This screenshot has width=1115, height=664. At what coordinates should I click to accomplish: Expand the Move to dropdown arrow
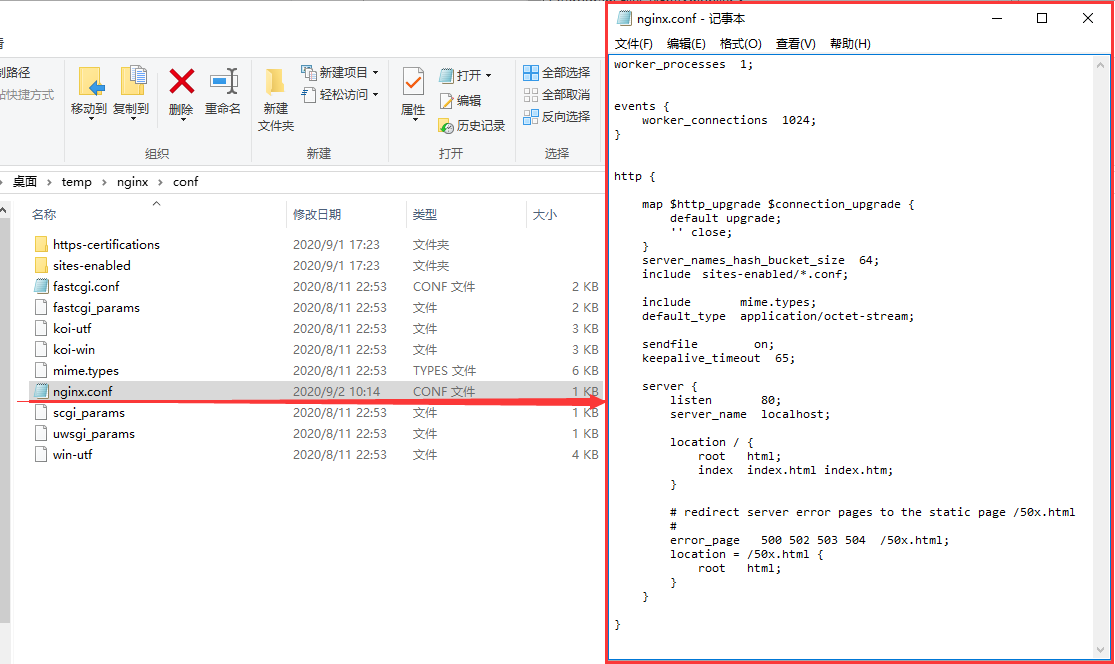[90, 119]
